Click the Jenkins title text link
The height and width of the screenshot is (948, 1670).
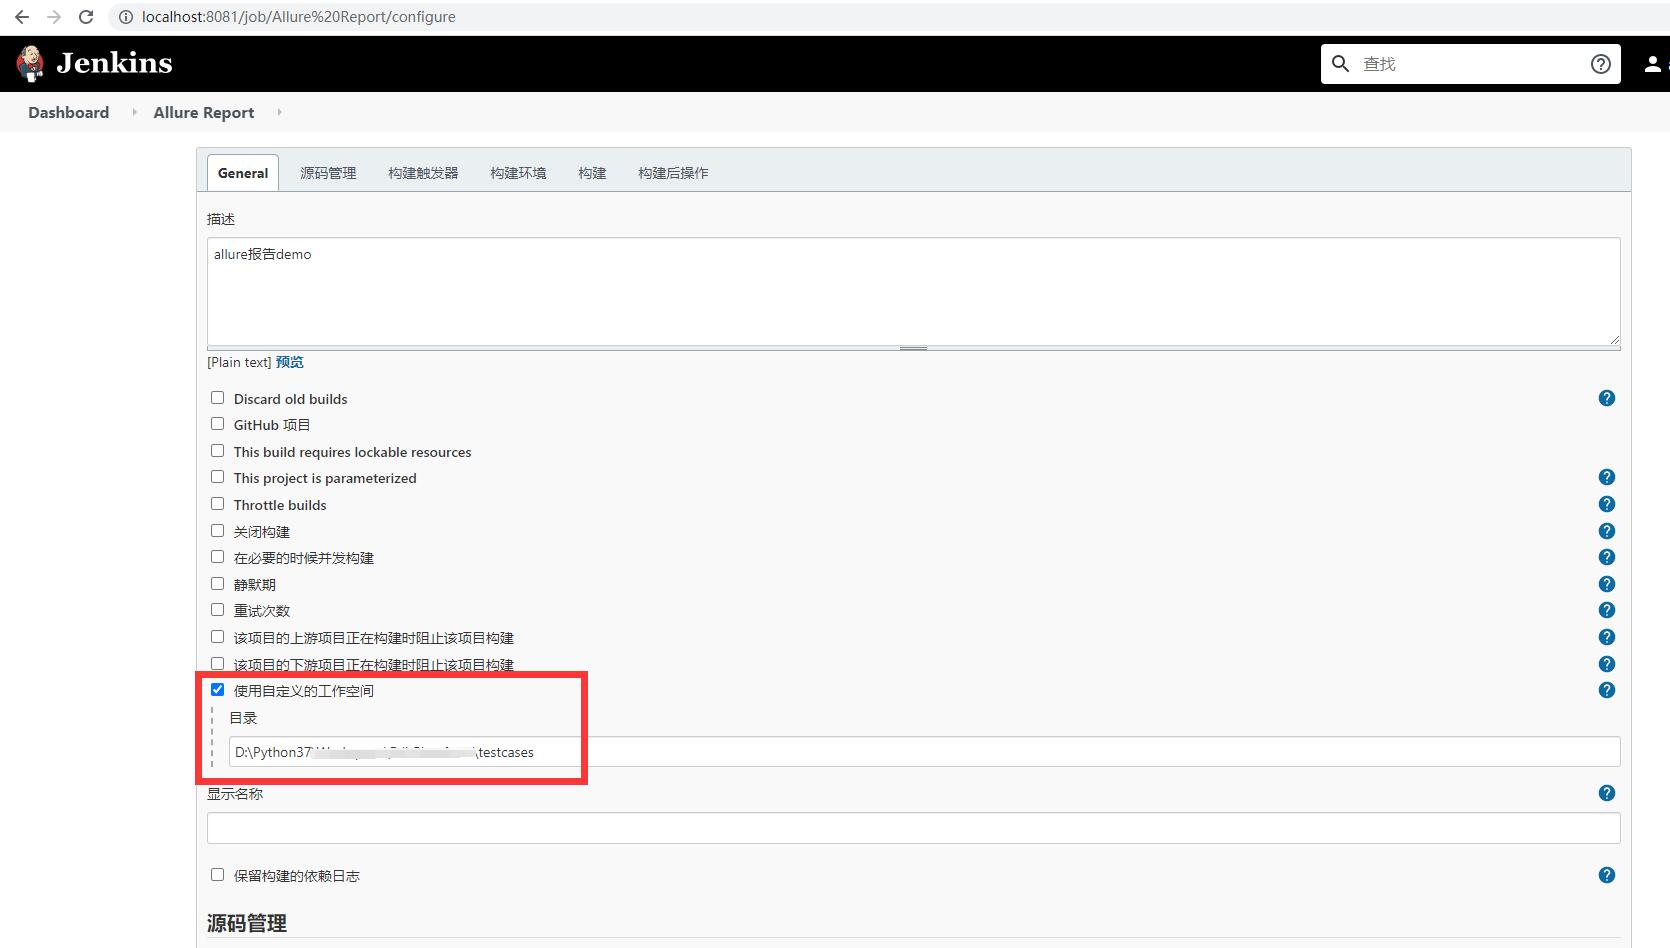tap(115, 63)
